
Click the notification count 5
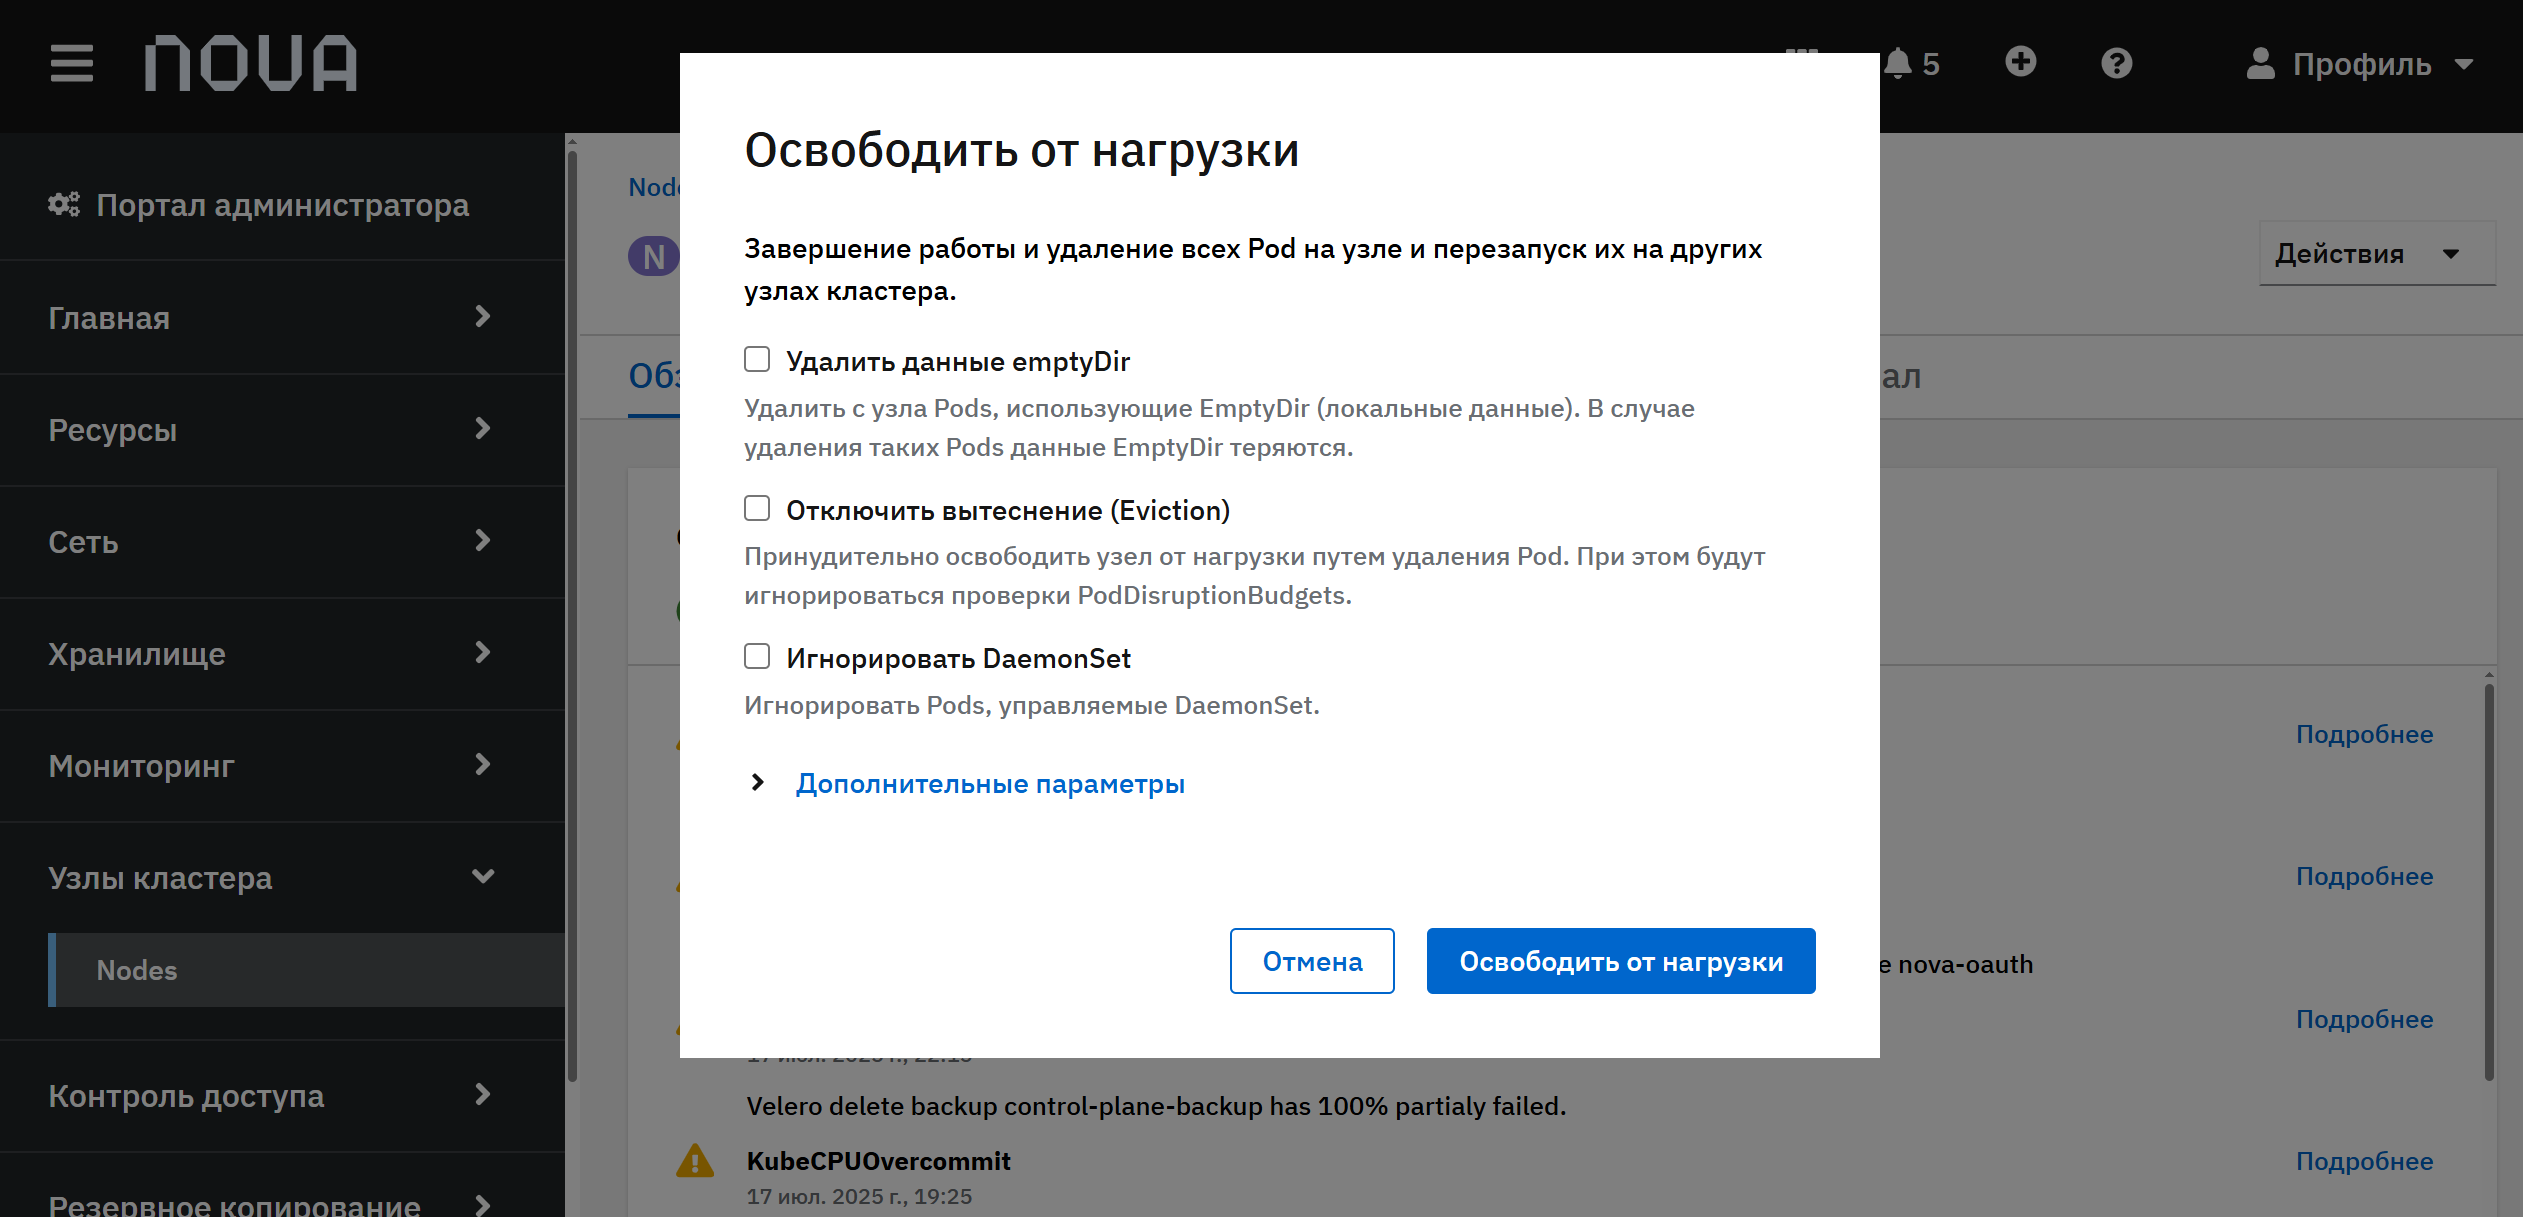[1931, 64]
